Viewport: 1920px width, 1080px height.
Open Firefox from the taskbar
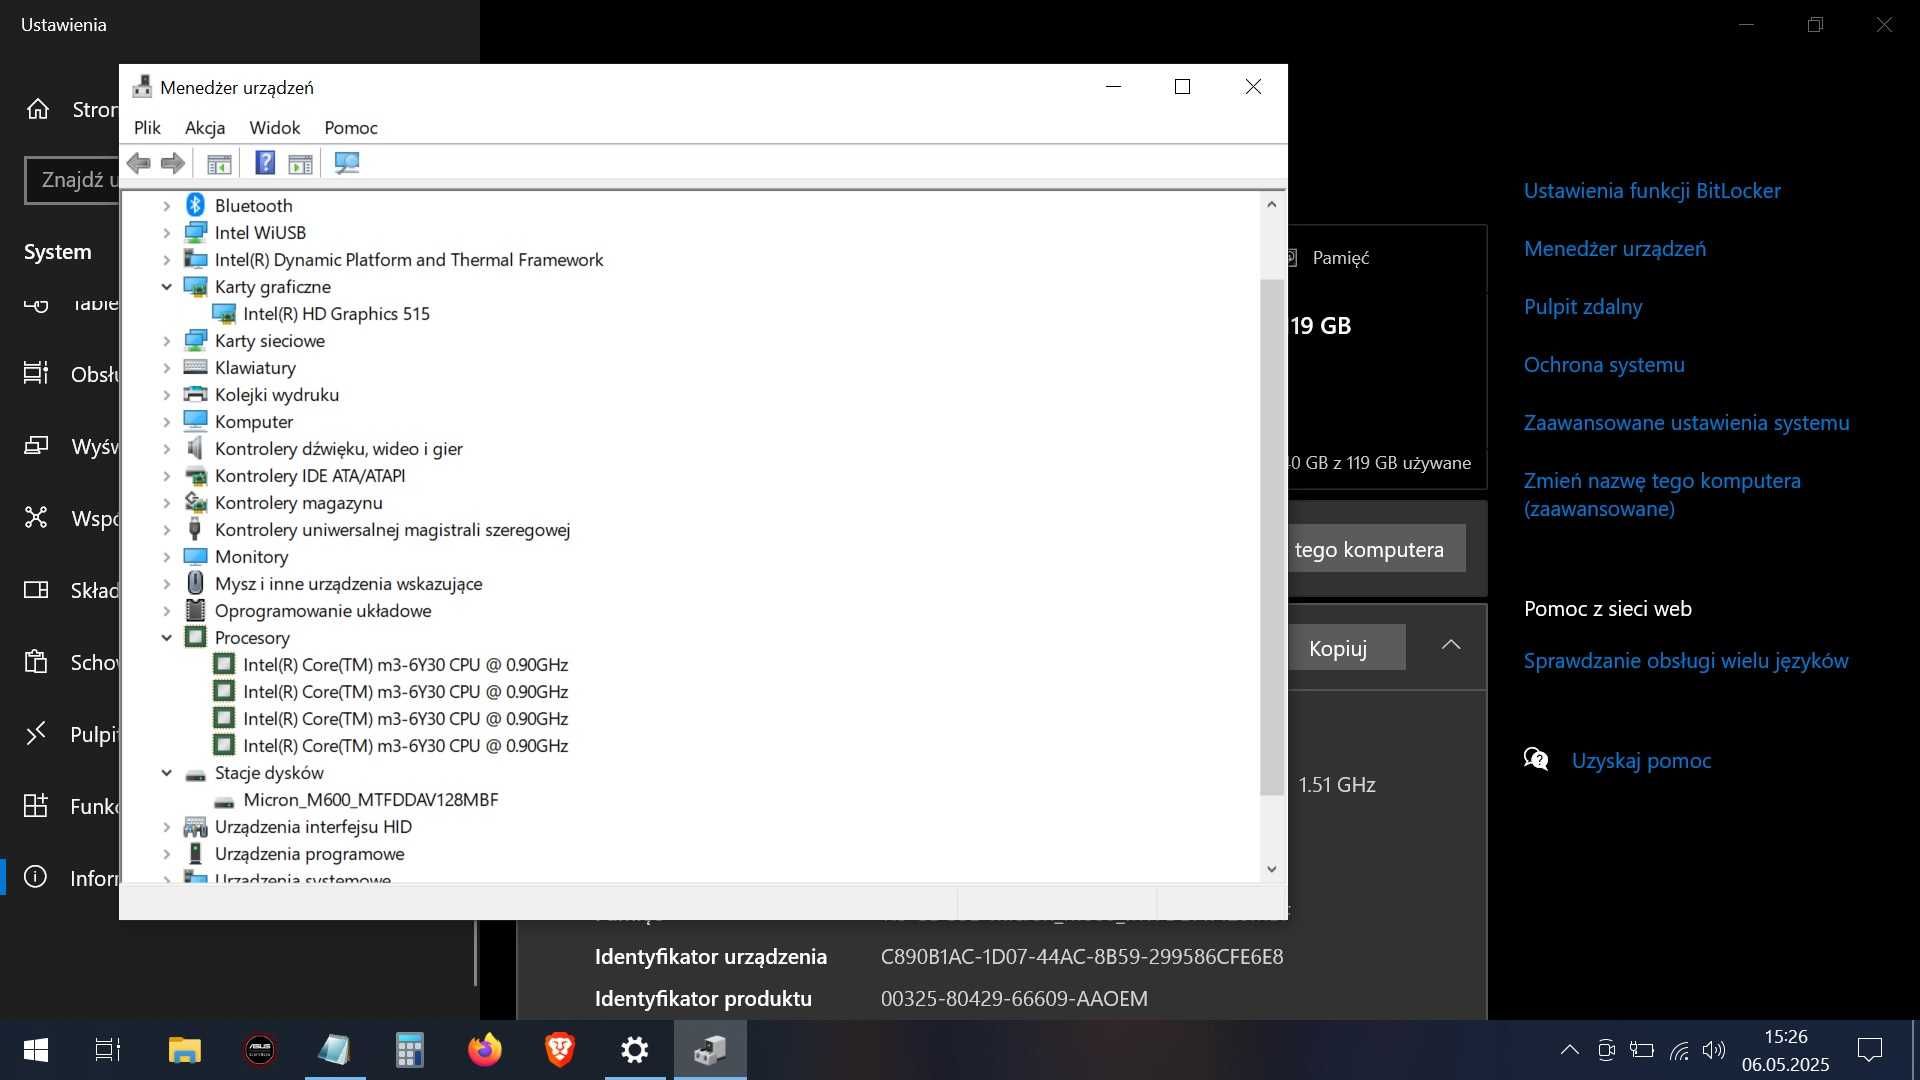[485, 1050]
